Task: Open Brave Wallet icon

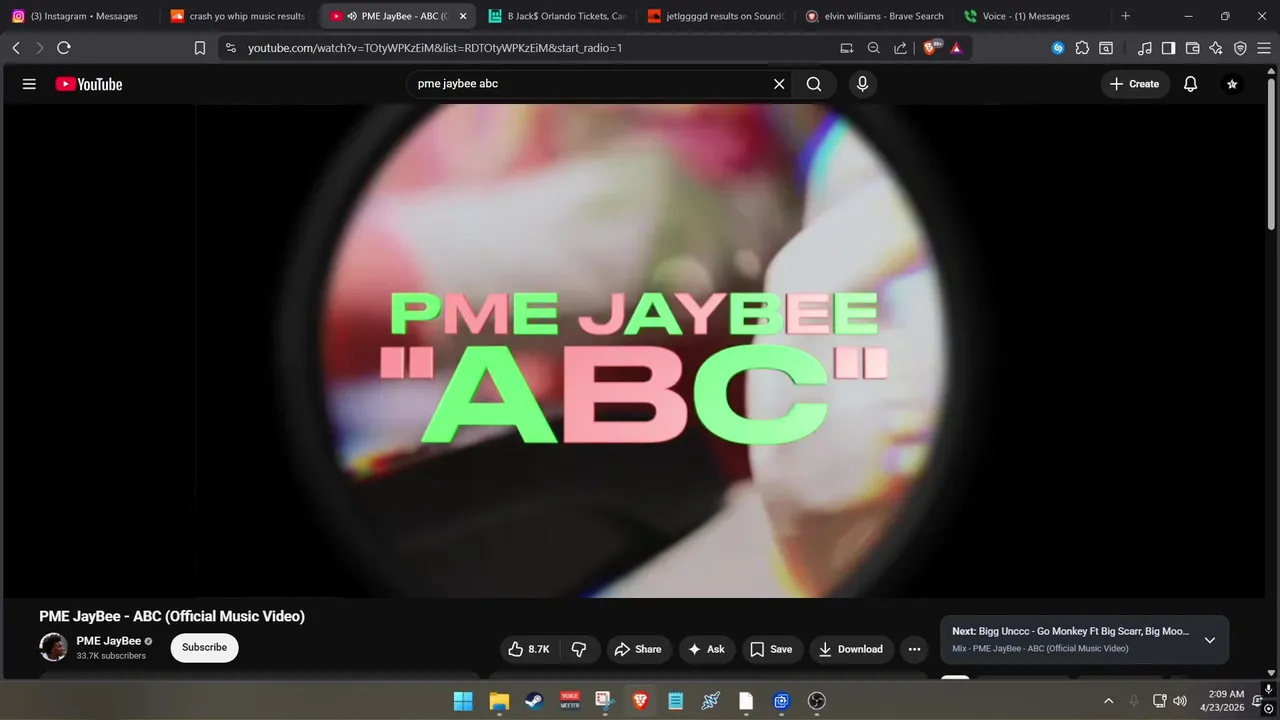Action: pyautogui.click(x=1192, y=48)
